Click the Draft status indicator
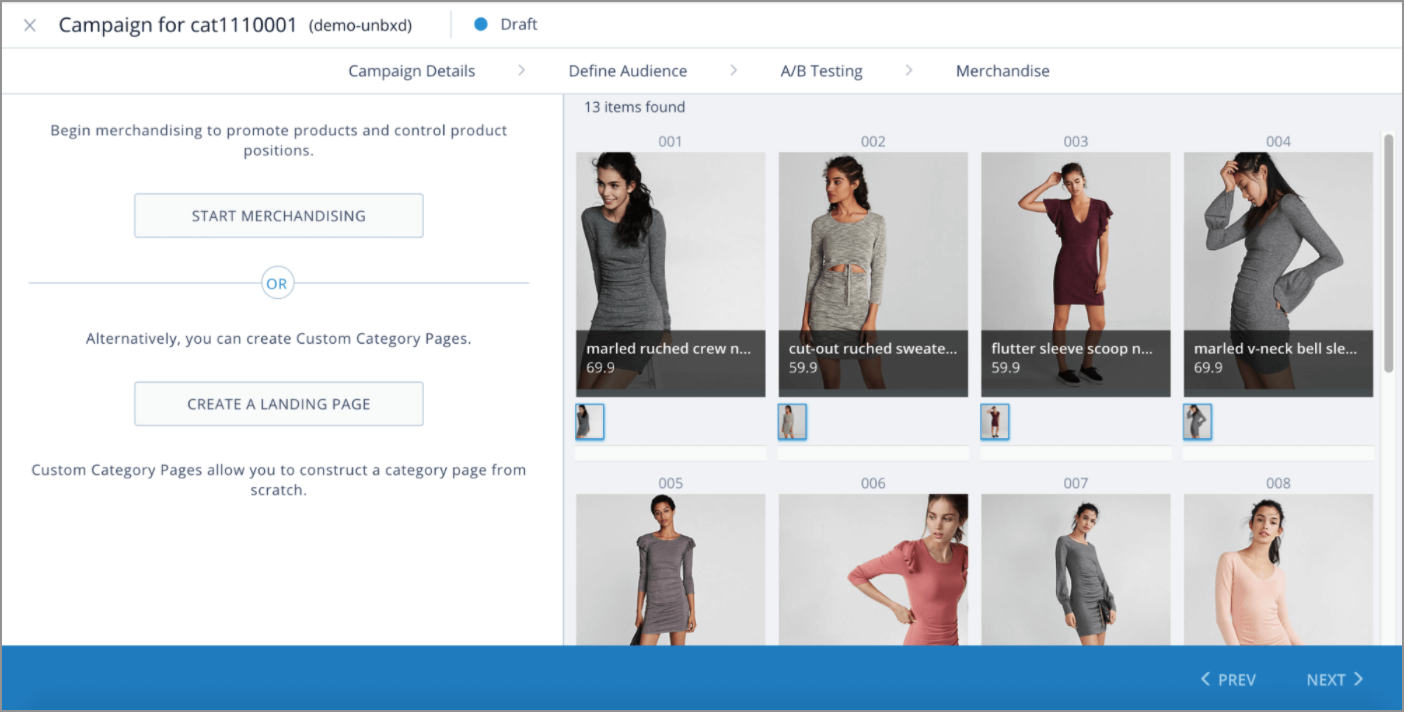Image resolution: width=1404 pixels, height=716 pixels. point(506,24)
